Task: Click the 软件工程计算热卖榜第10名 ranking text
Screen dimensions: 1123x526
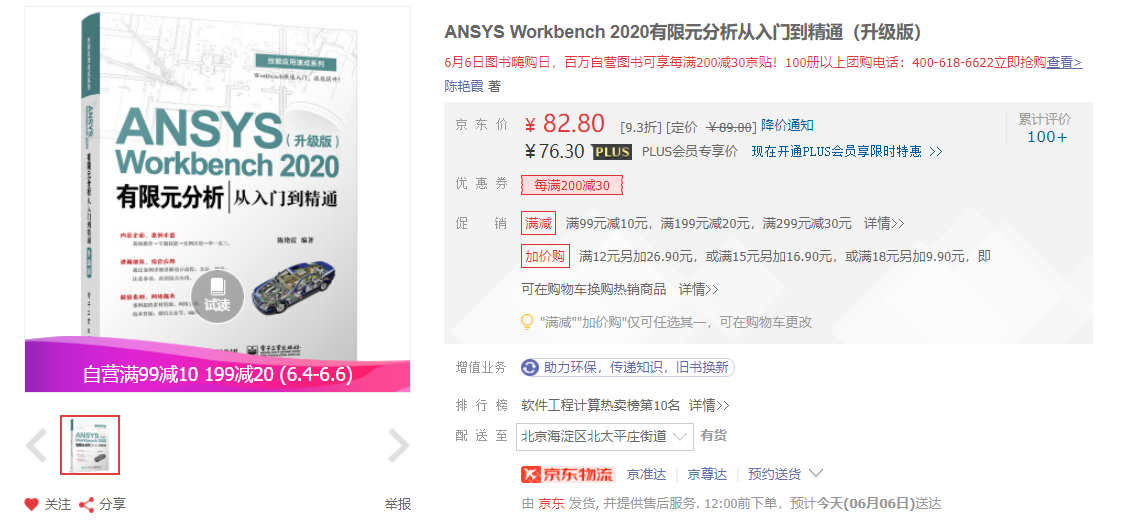Action: click(600, 406)
